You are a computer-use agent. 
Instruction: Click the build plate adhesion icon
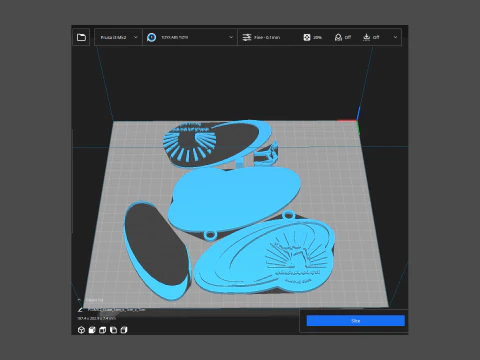point(366,37)
